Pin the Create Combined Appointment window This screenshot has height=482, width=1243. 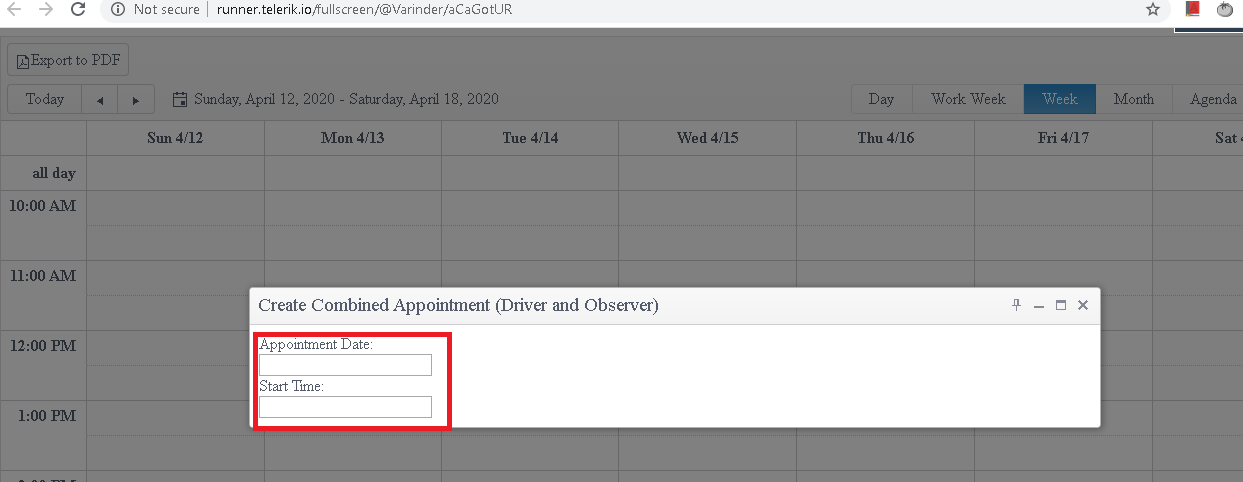(x=1016, y=305)
